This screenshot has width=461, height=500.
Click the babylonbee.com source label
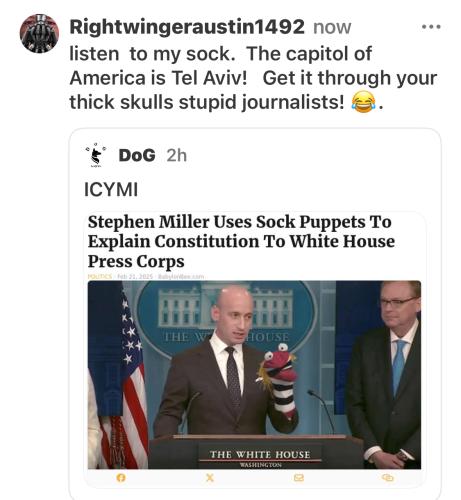(x=181, y=276)
